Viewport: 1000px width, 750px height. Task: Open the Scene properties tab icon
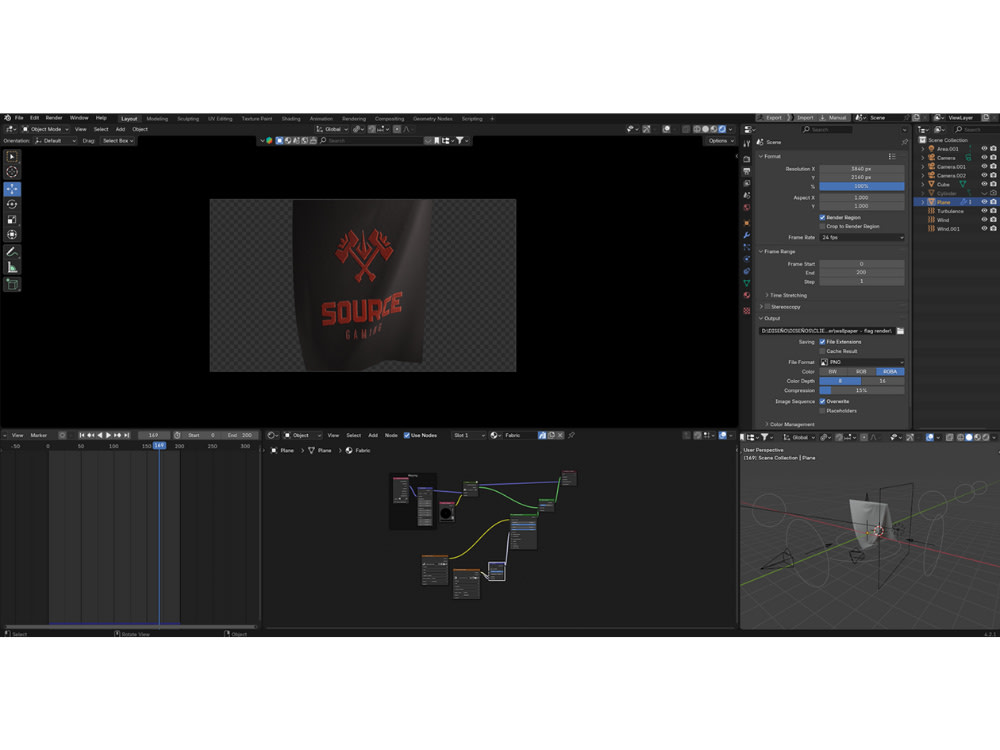click(x=747, y=196)
